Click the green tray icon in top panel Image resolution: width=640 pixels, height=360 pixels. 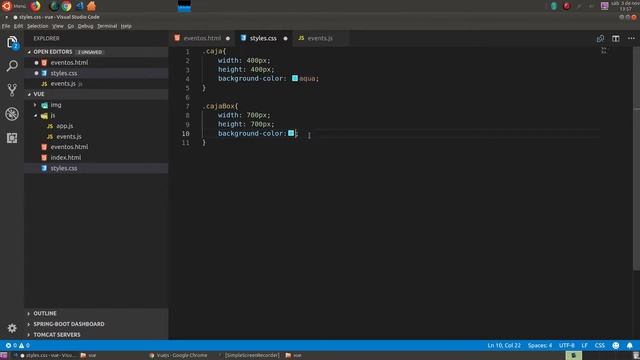coord(554,6)
